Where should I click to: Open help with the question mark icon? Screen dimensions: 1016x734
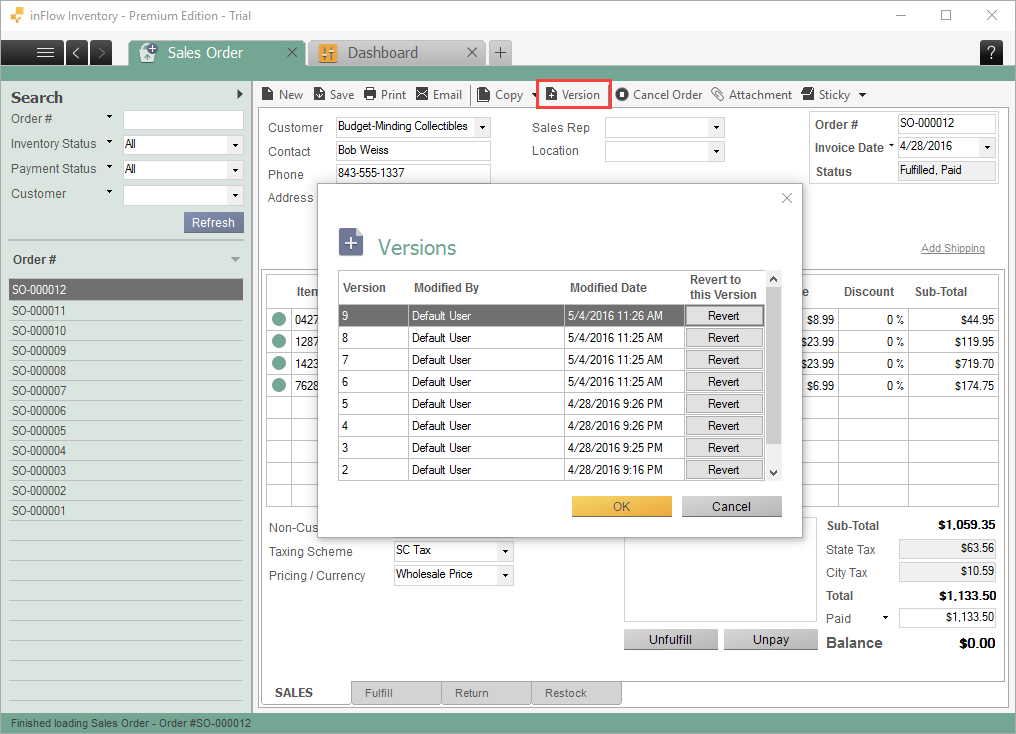click(x=991, y=52)
